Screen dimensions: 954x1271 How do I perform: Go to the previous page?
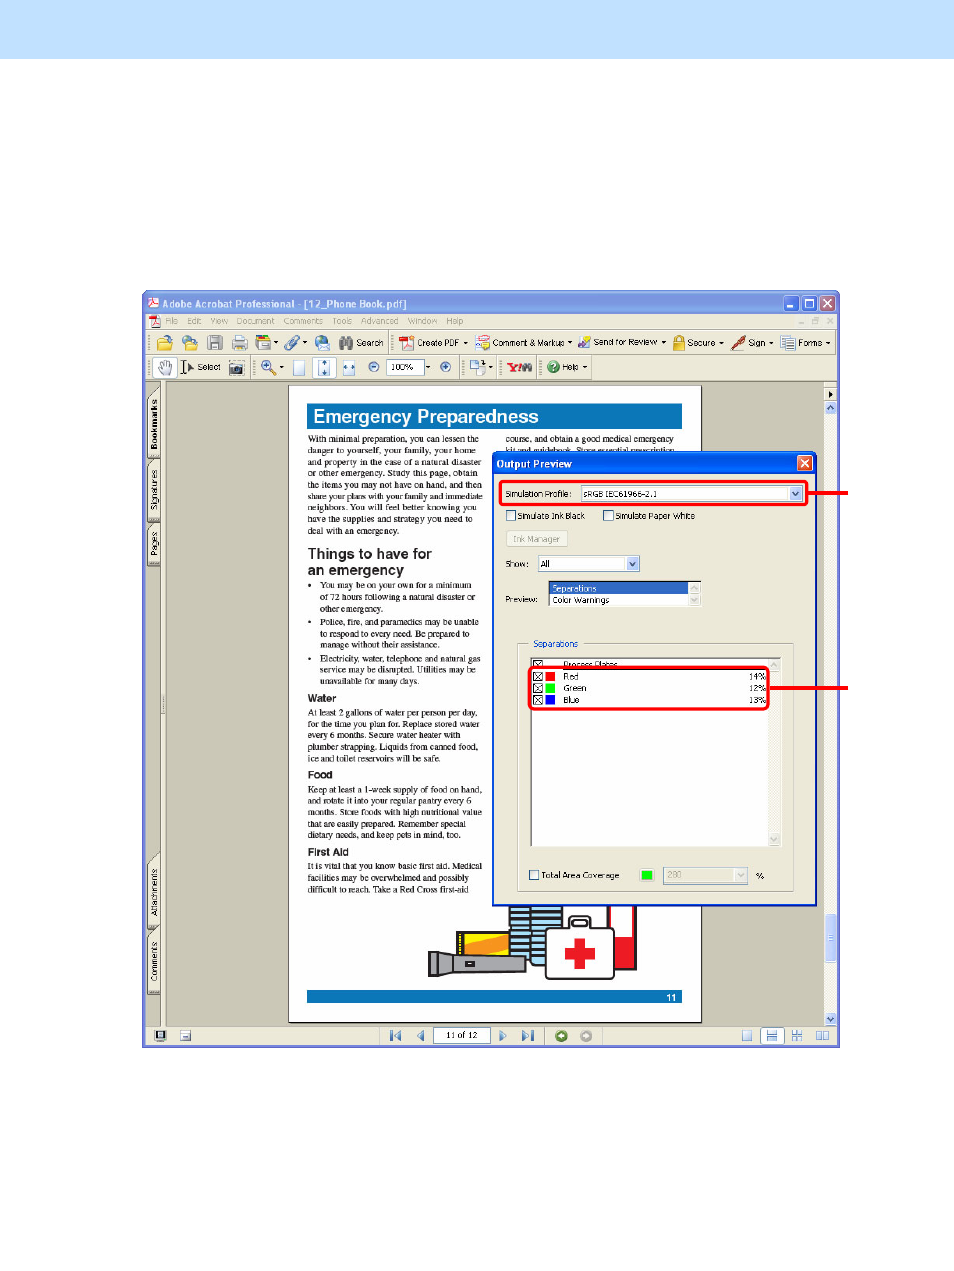[421, 1036]
